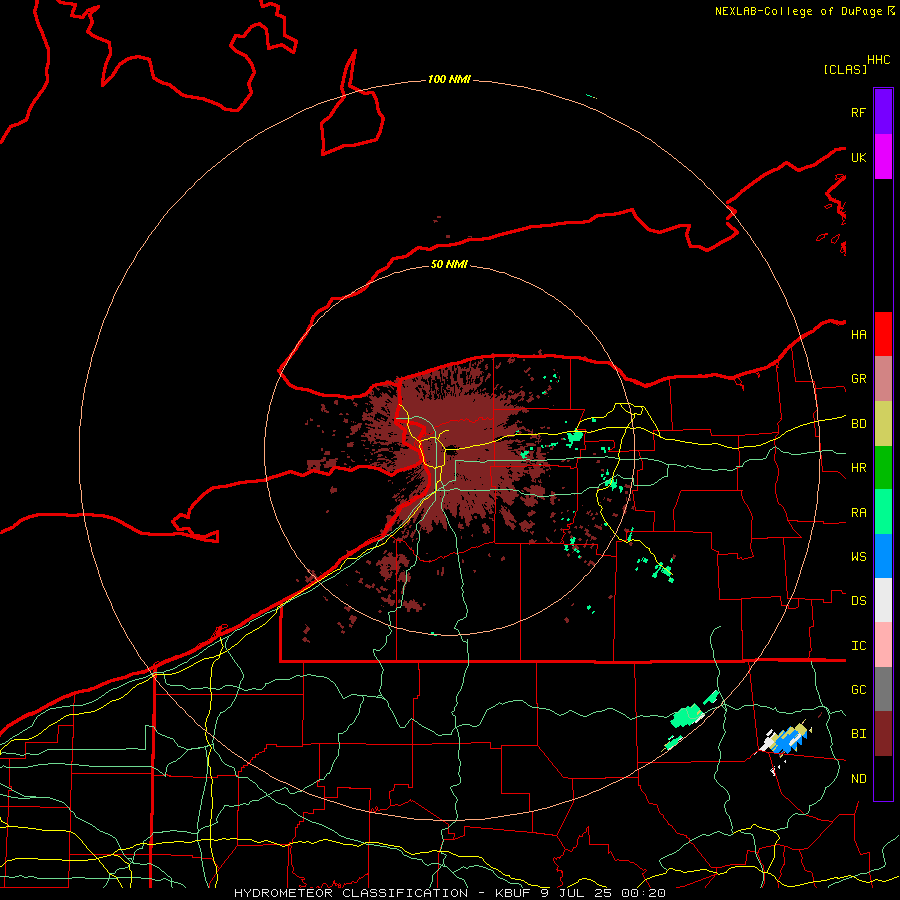The height and width of the screenshot is (900, 900).
Task: Click the BI legend label
Action: coord(858,734)
